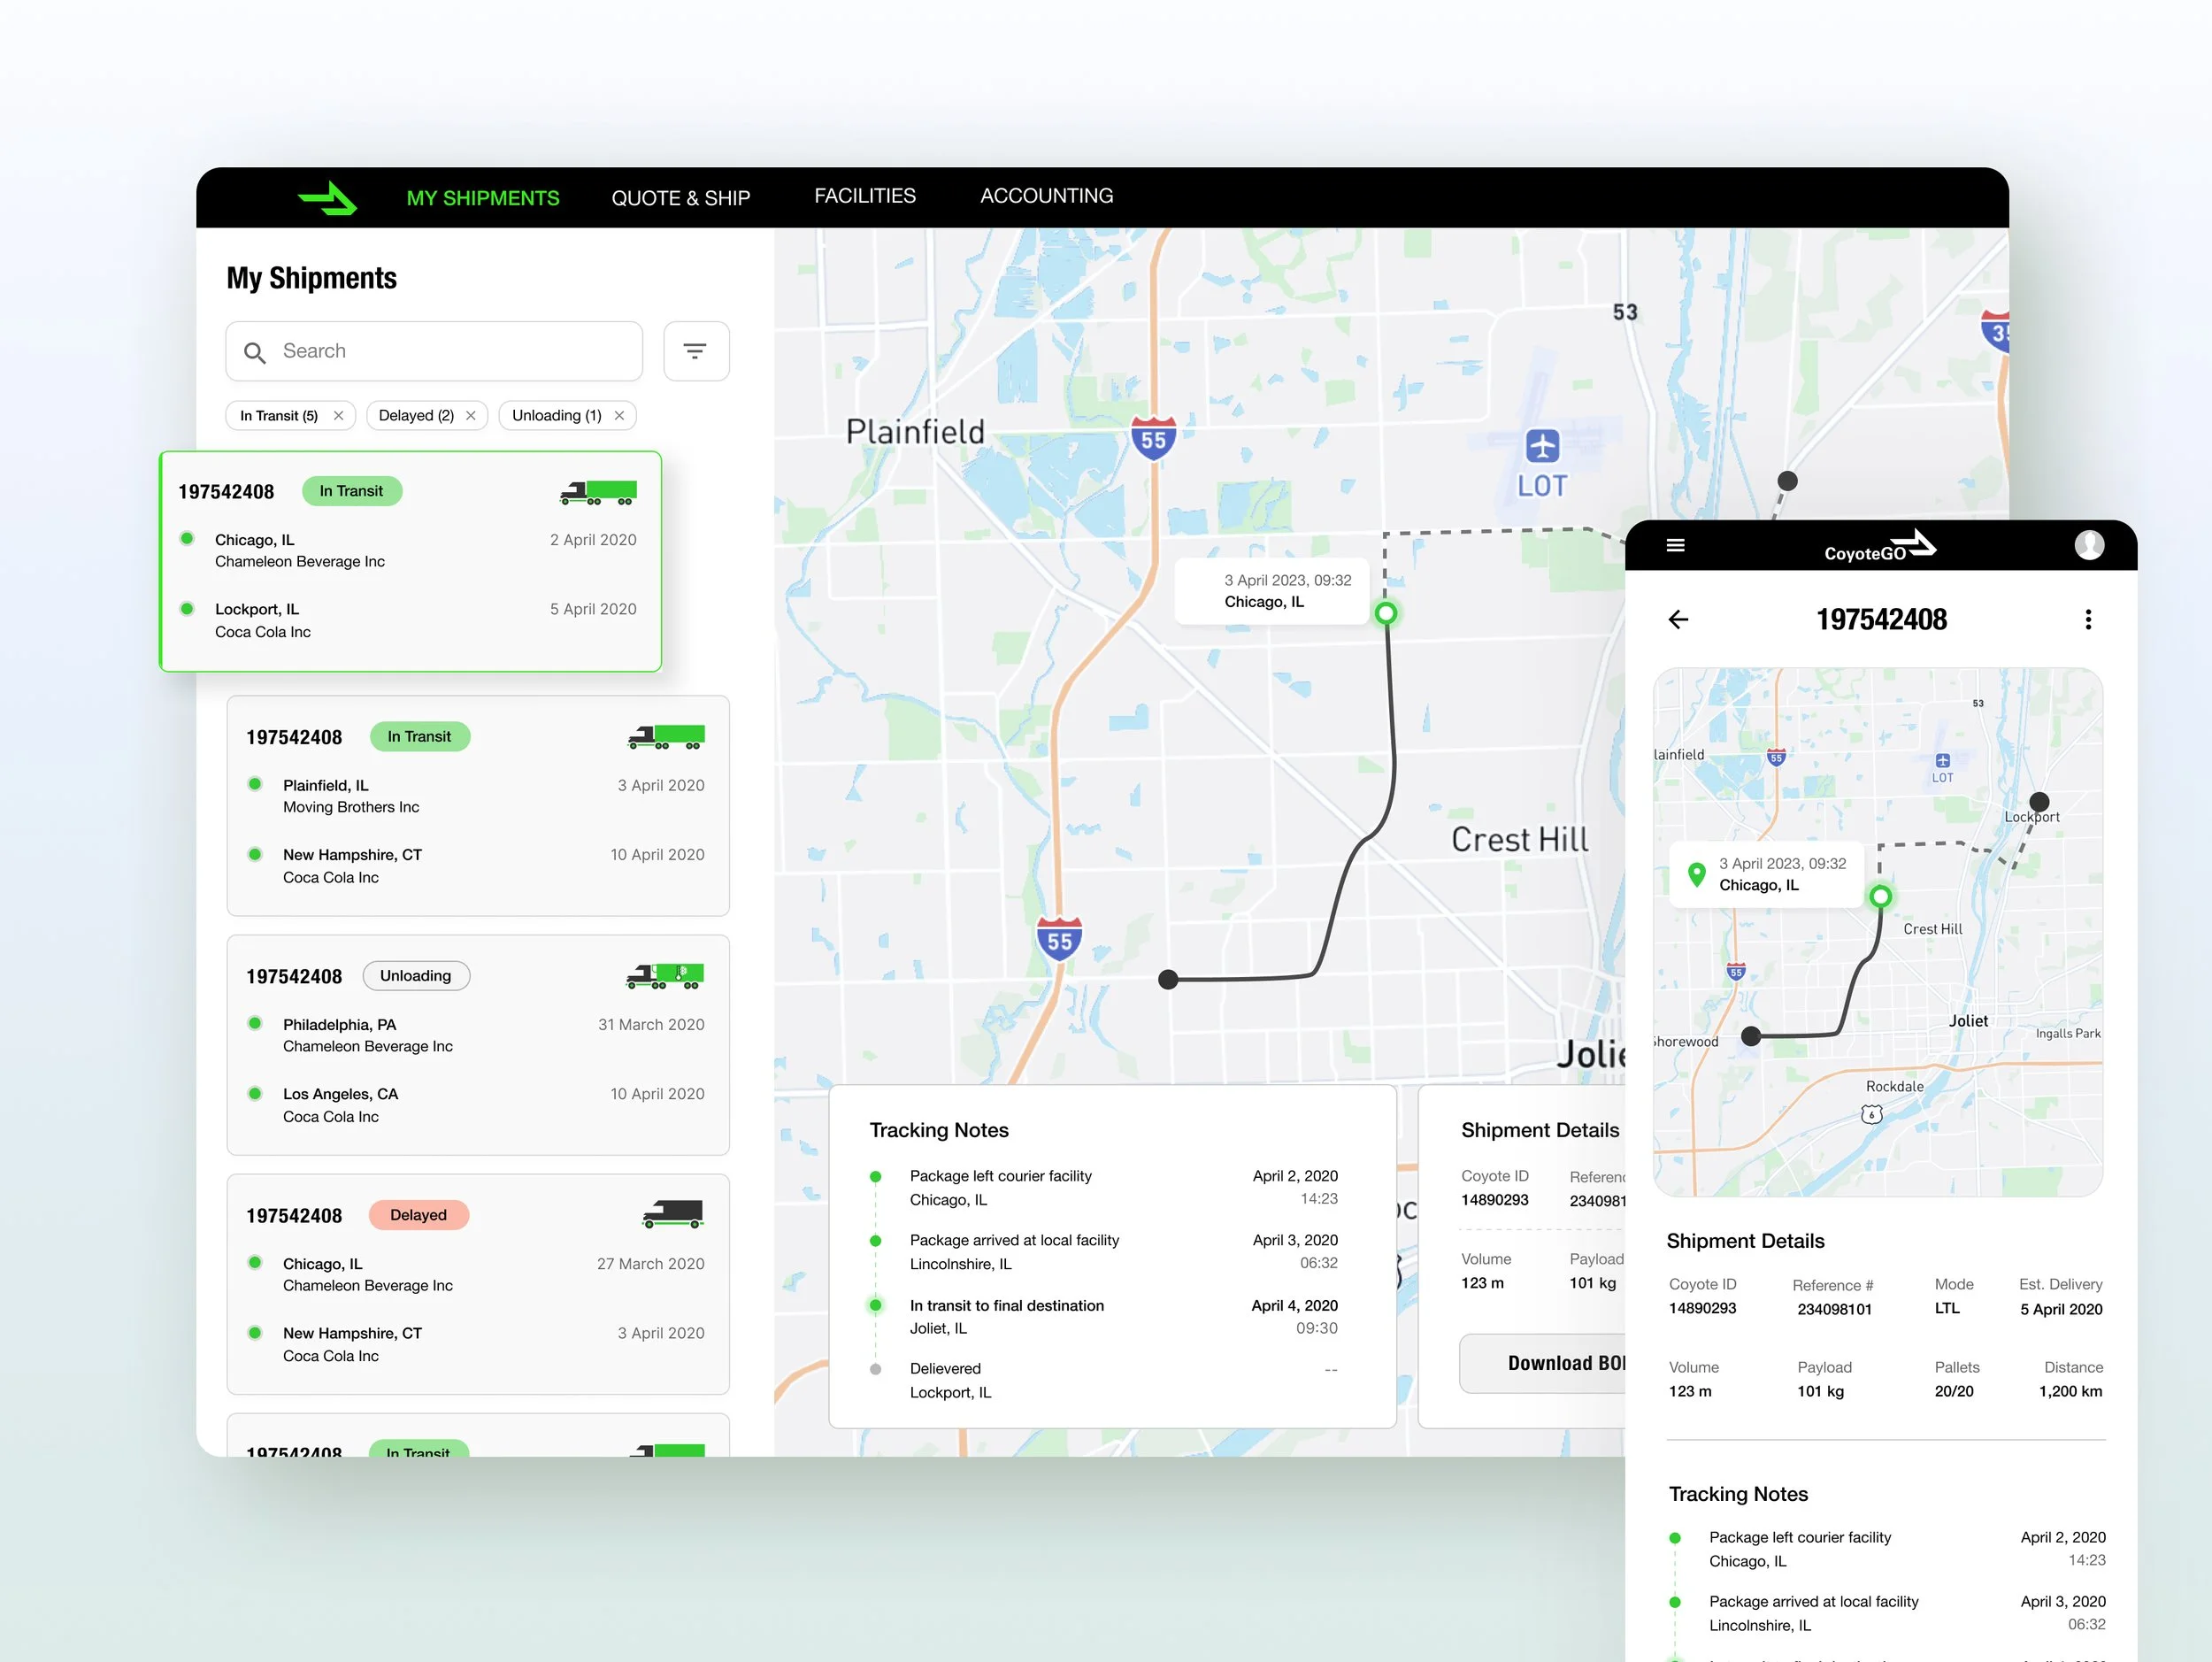
Task: Open the three-dot options menu
Action: 2088,620
